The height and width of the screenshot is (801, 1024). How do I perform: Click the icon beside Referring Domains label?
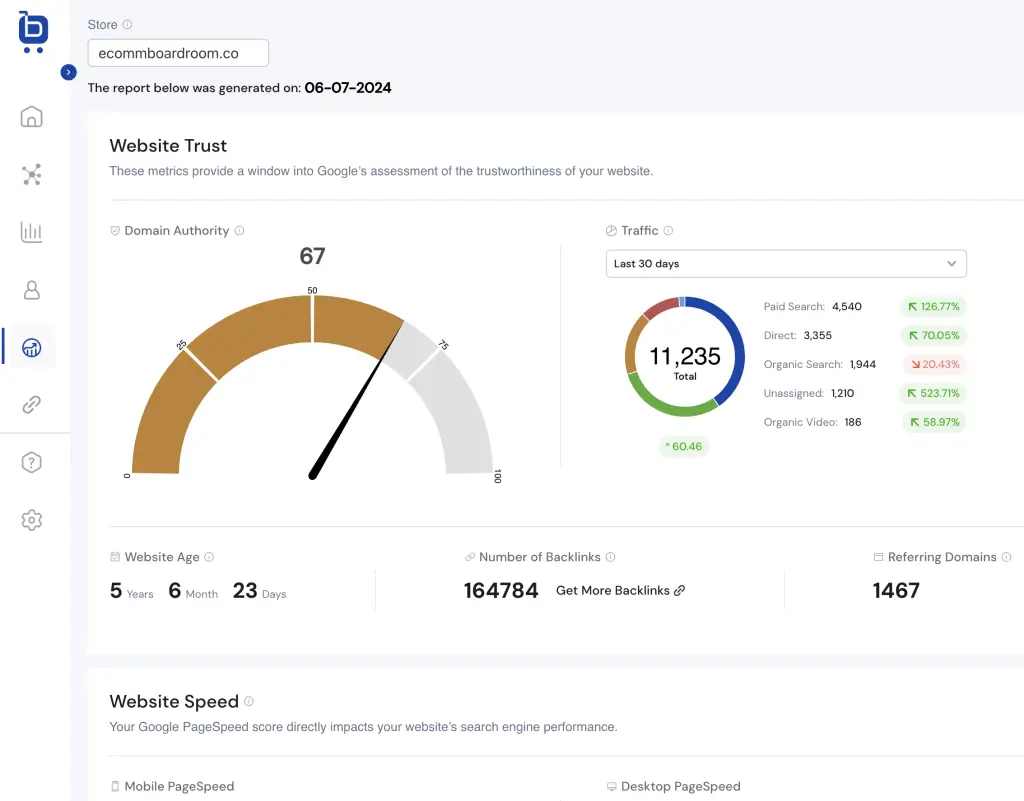pyautogui.click(x=878, y=557)
